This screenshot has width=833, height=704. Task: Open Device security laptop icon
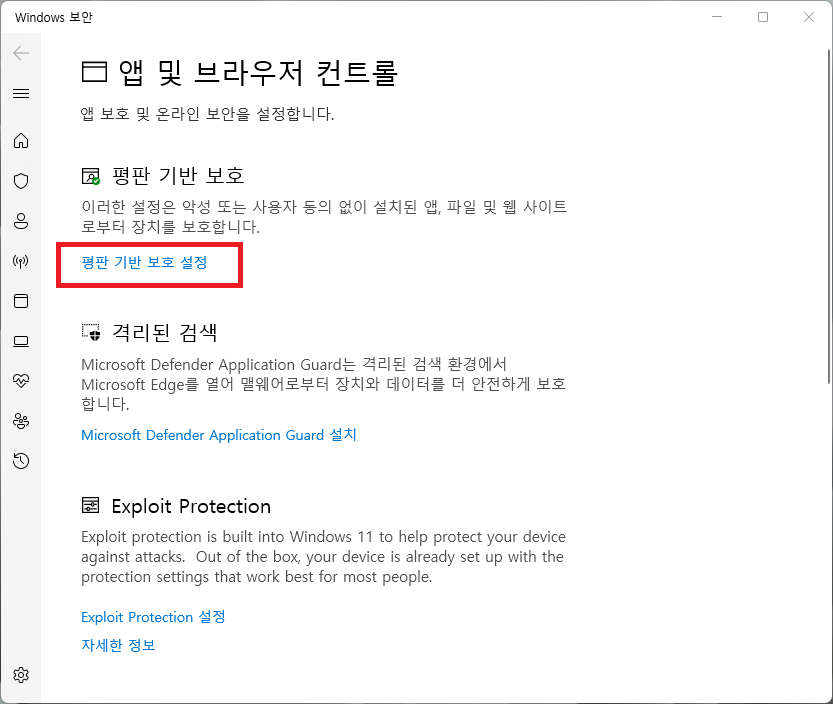pyautogui.click(x=21, y=341)
